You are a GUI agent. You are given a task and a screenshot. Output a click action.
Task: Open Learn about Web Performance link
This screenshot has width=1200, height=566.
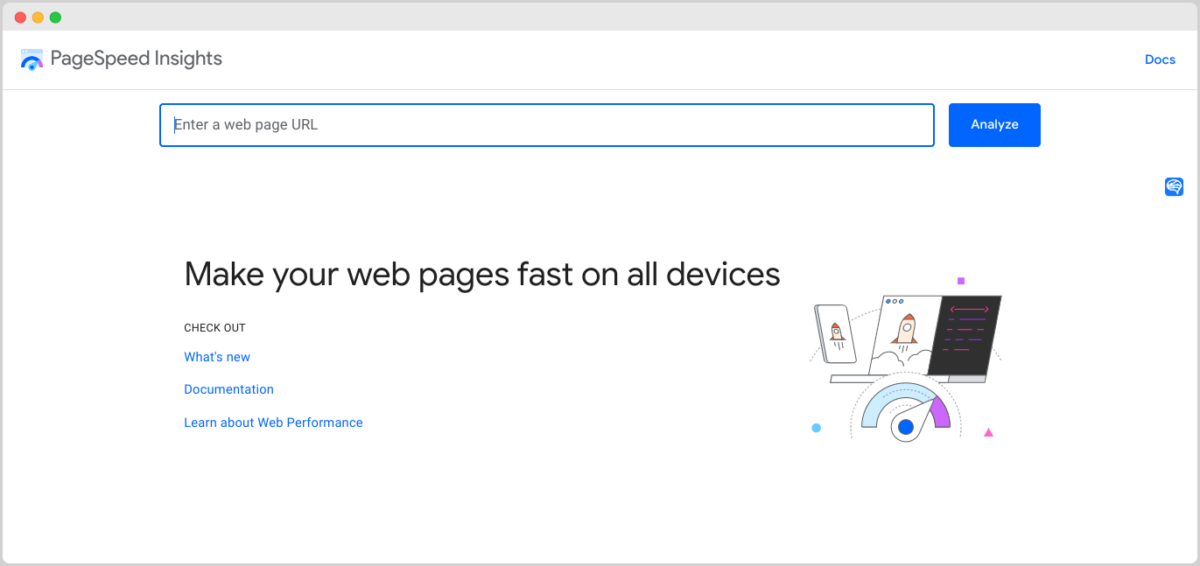coord(273,423)
